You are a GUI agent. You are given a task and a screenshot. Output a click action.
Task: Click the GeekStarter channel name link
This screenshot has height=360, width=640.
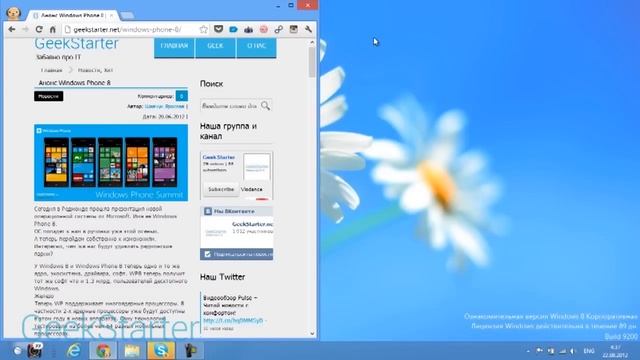(219, 157)
